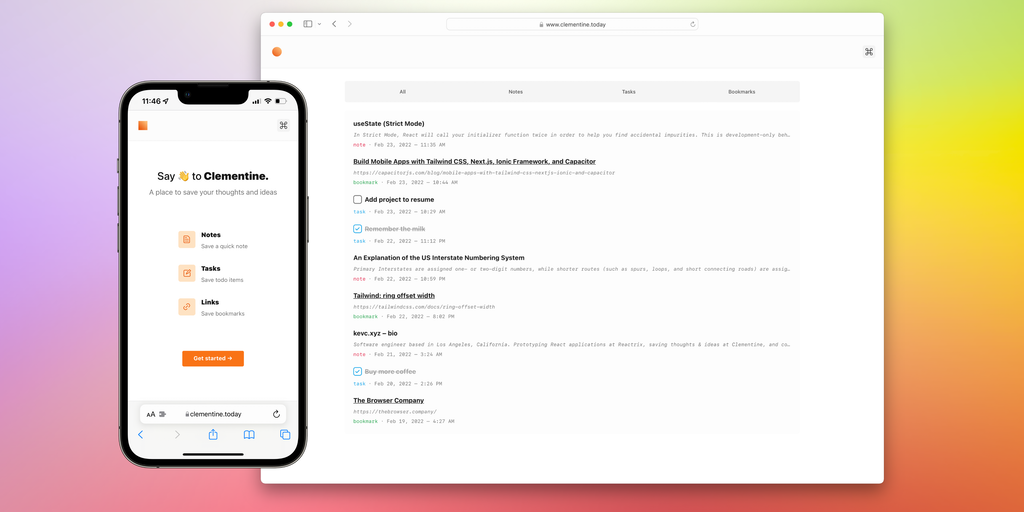Click the capacitorjs.com blog URL text

[484, 173]
